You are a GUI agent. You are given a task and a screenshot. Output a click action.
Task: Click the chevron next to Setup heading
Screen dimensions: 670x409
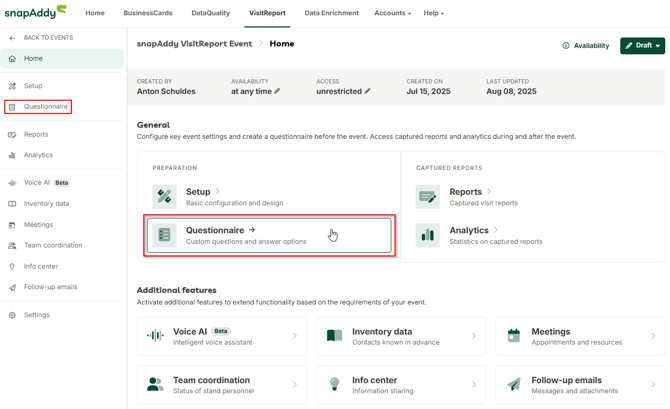point(217,191)
